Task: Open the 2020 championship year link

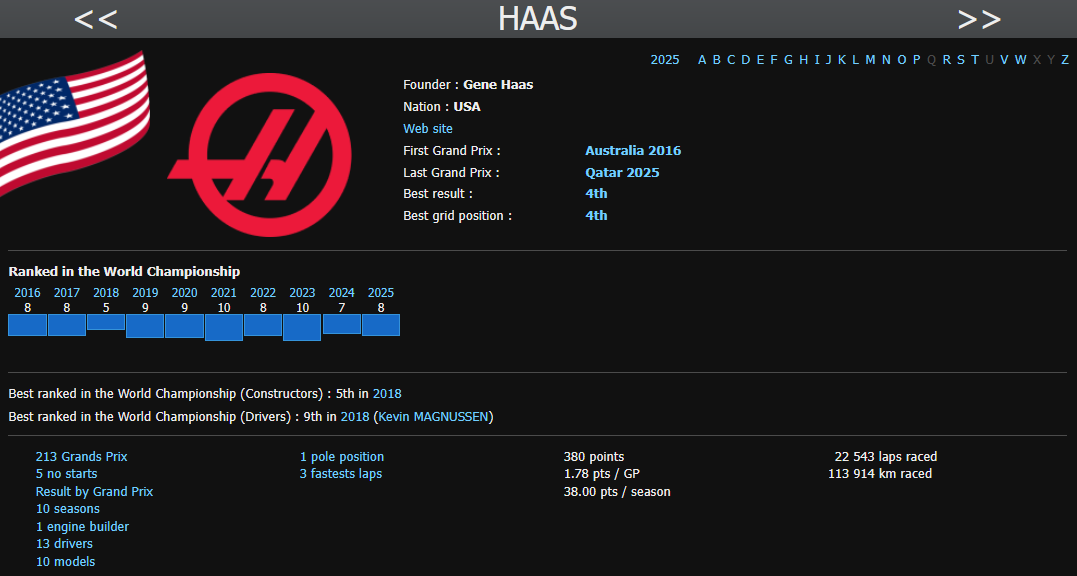Action: 184,293
